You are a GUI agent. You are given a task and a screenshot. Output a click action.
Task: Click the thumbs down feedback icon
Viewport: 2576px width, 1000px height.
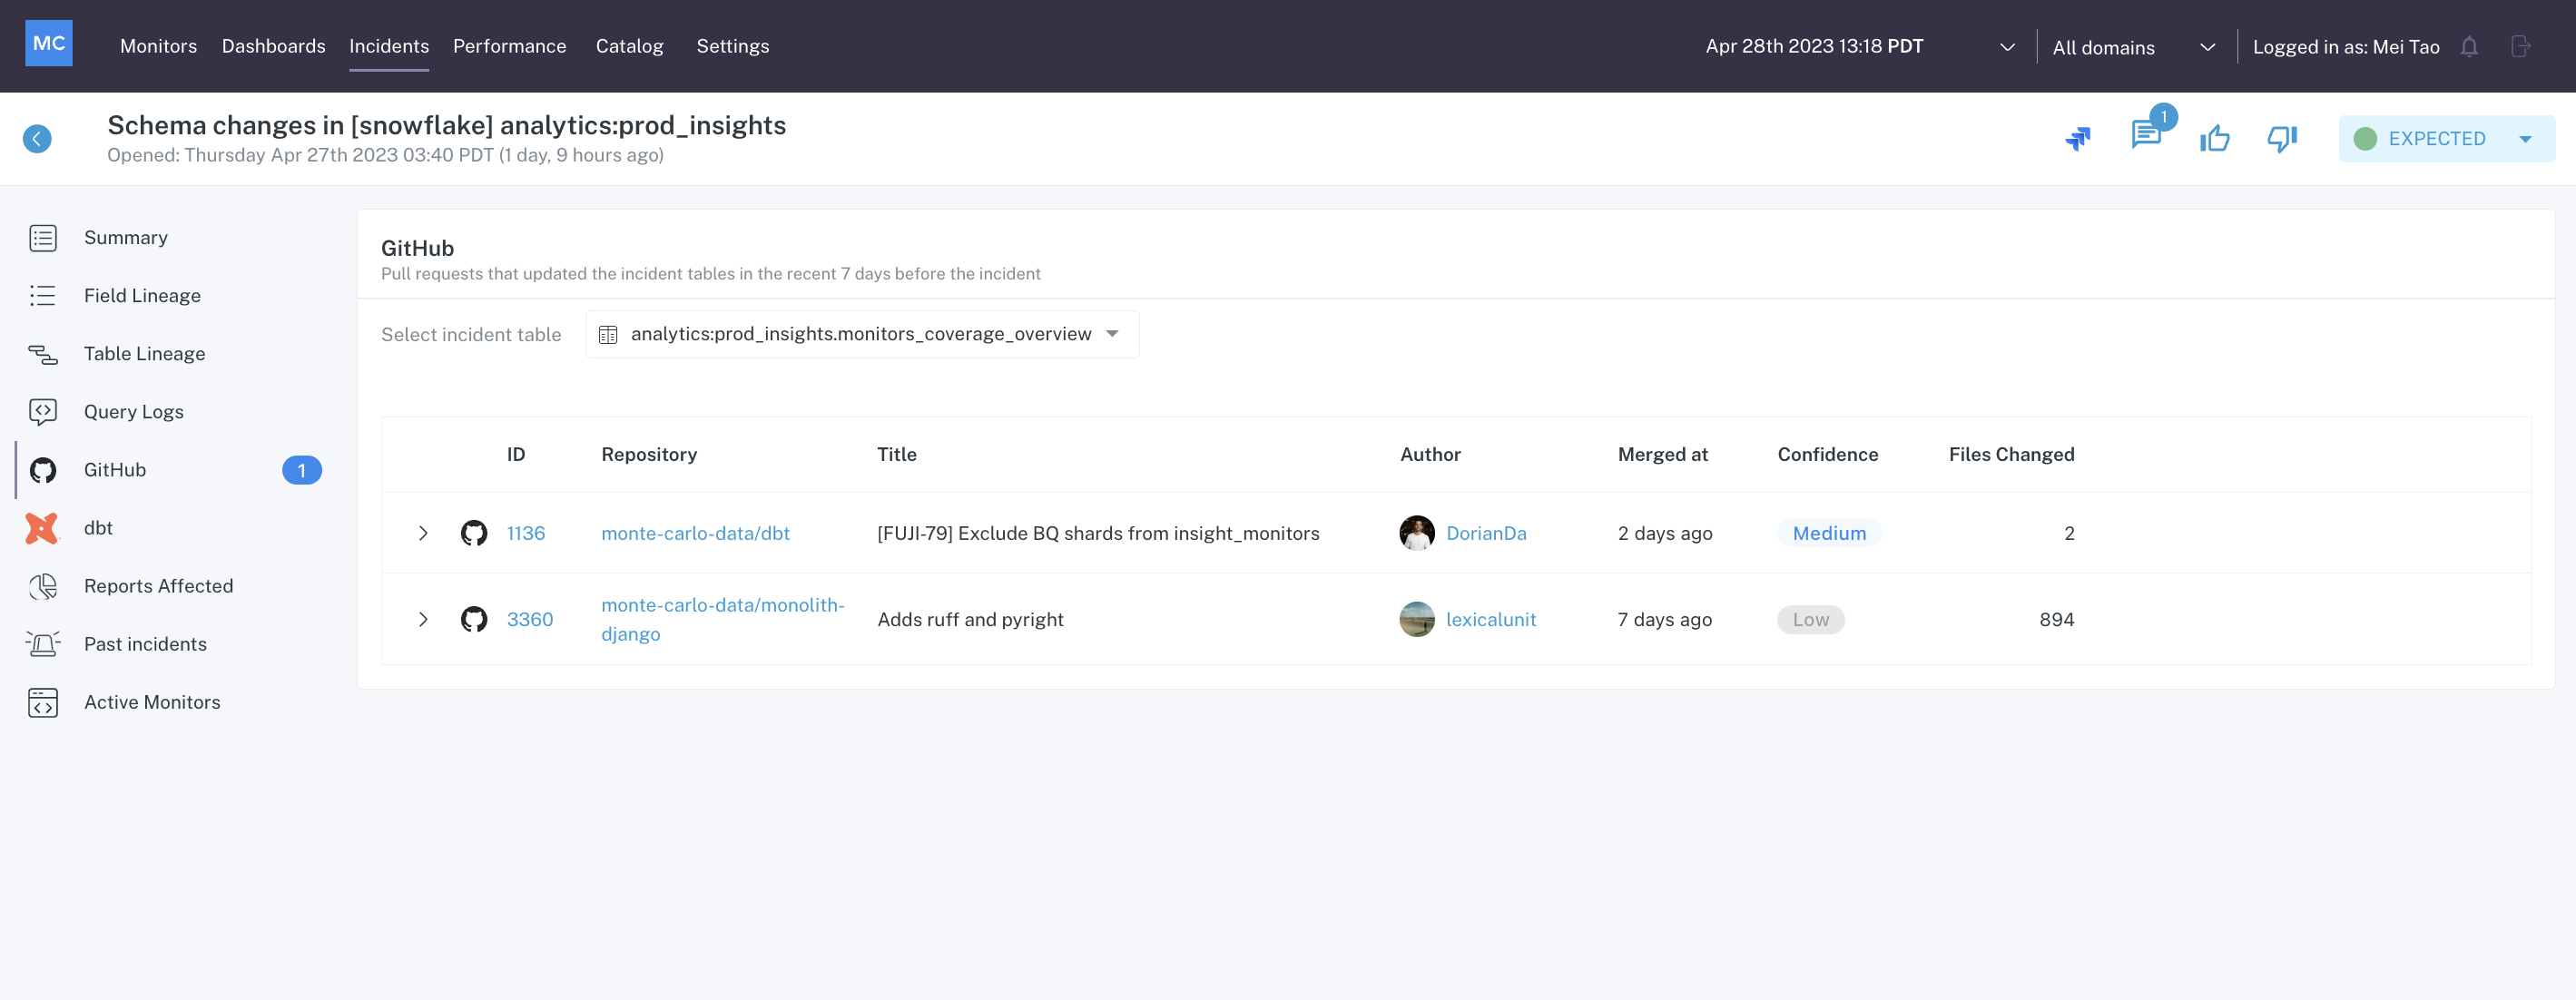2282,138
